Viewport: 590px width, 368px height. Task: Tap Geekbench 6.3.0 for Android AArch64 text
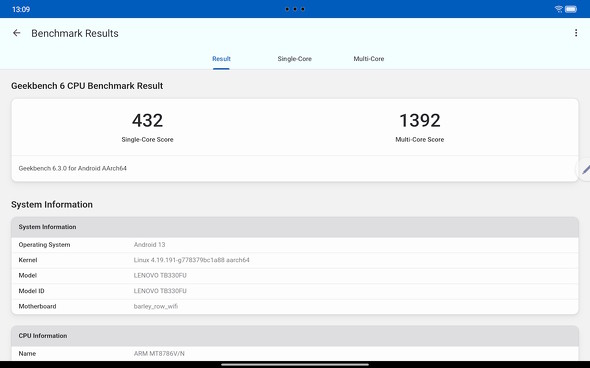pos(73,169)
